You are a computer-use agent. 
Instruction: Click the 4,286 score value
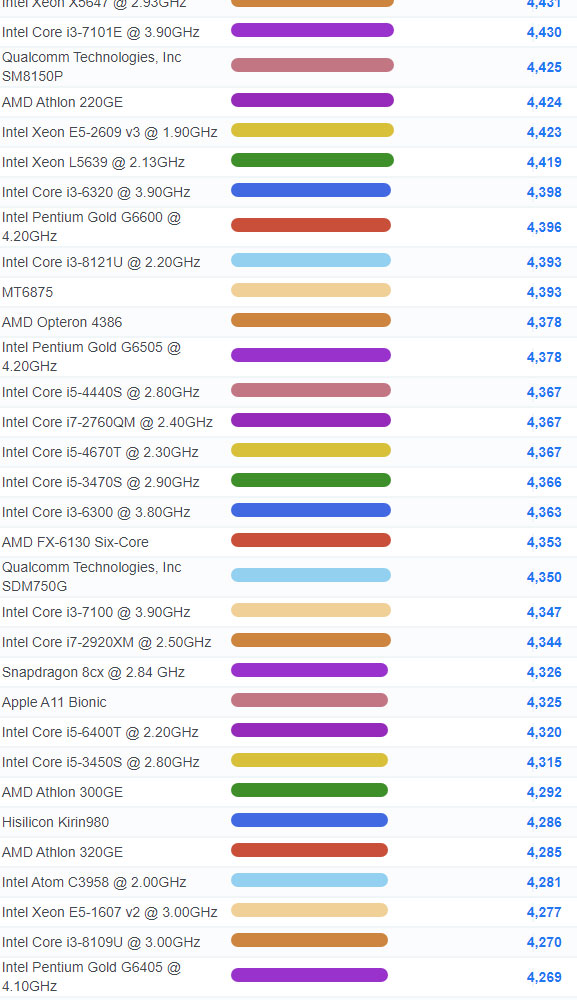point(544,823)
